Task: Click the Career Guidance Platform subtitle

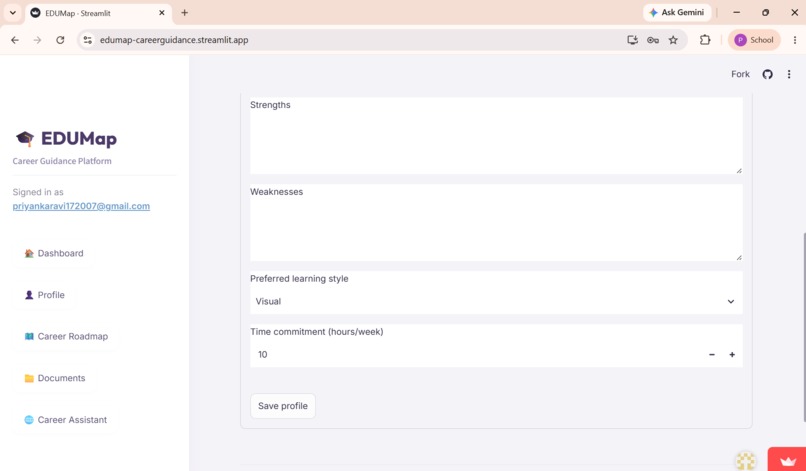Action: (x=62, y=161)
